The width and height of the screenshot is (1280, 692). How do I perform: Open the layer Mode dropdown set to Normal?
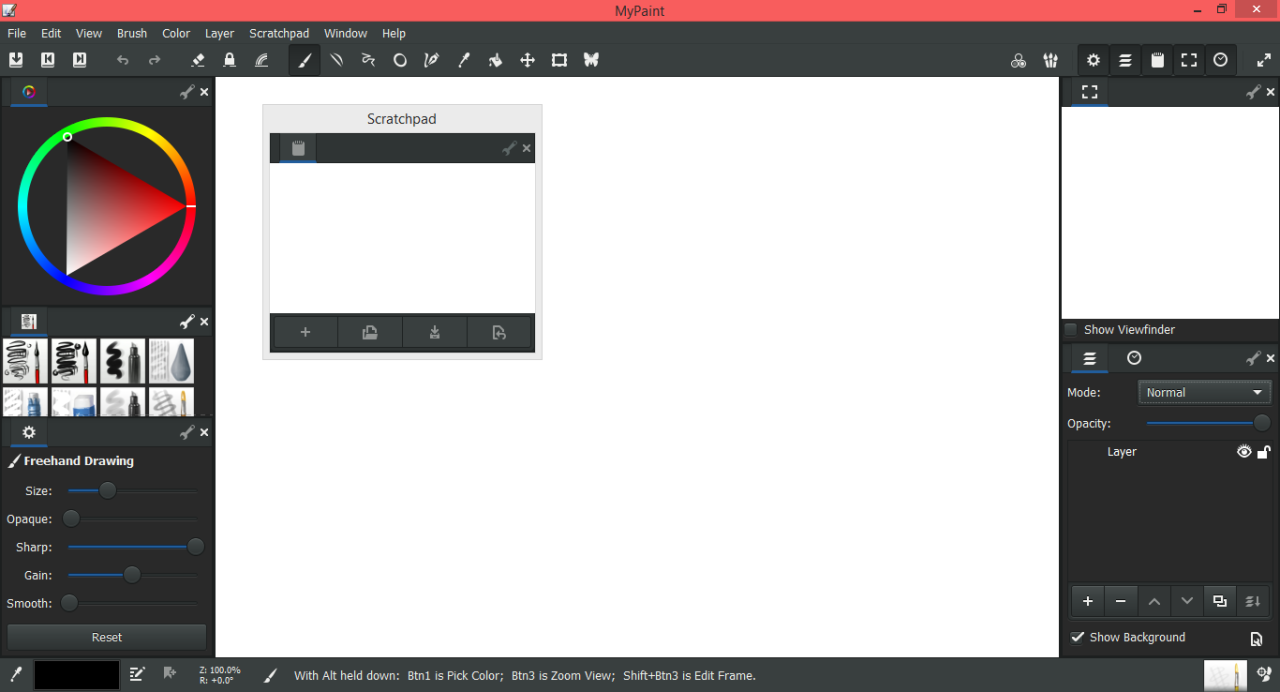click(x=1205, y=393)
